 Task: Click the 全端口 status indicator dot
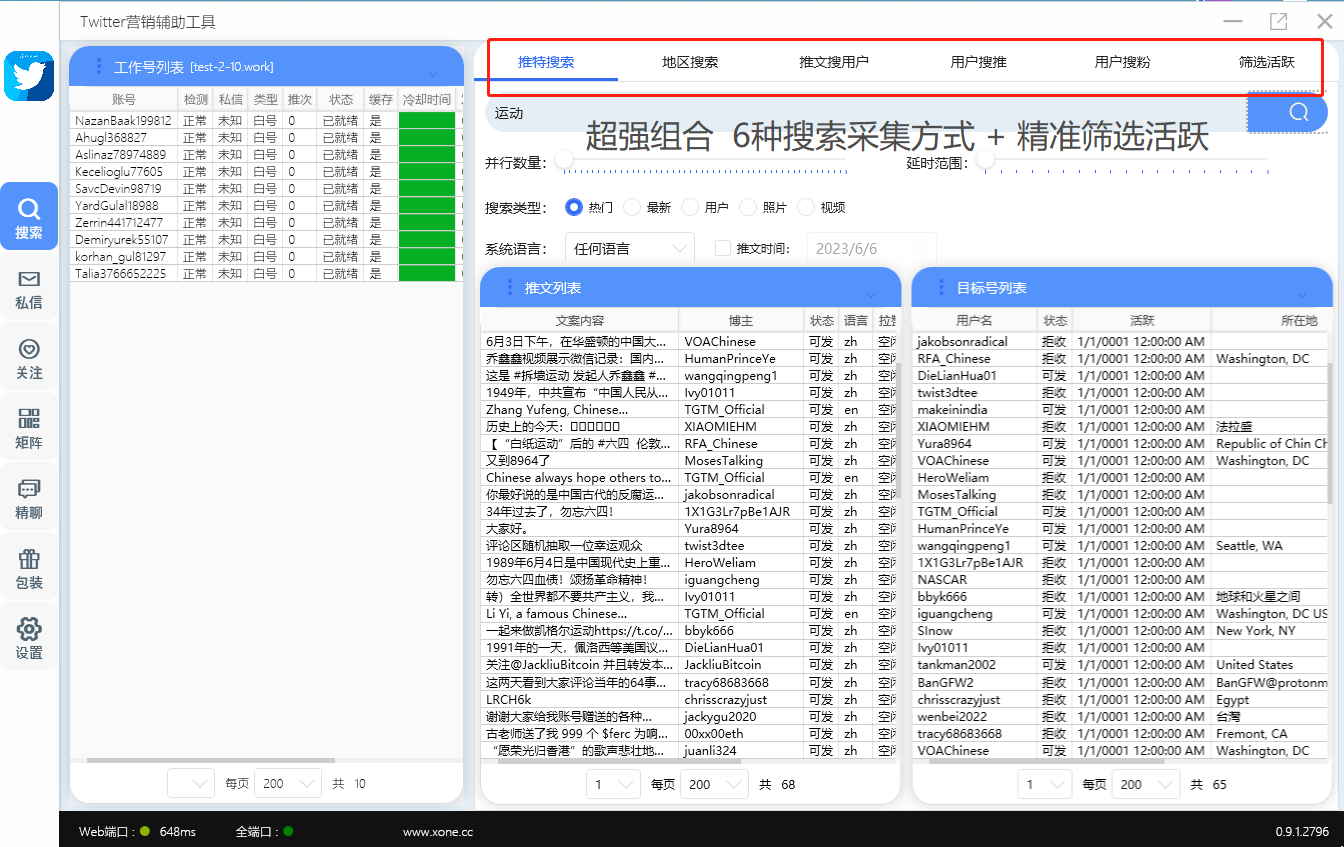coord(288,831)
